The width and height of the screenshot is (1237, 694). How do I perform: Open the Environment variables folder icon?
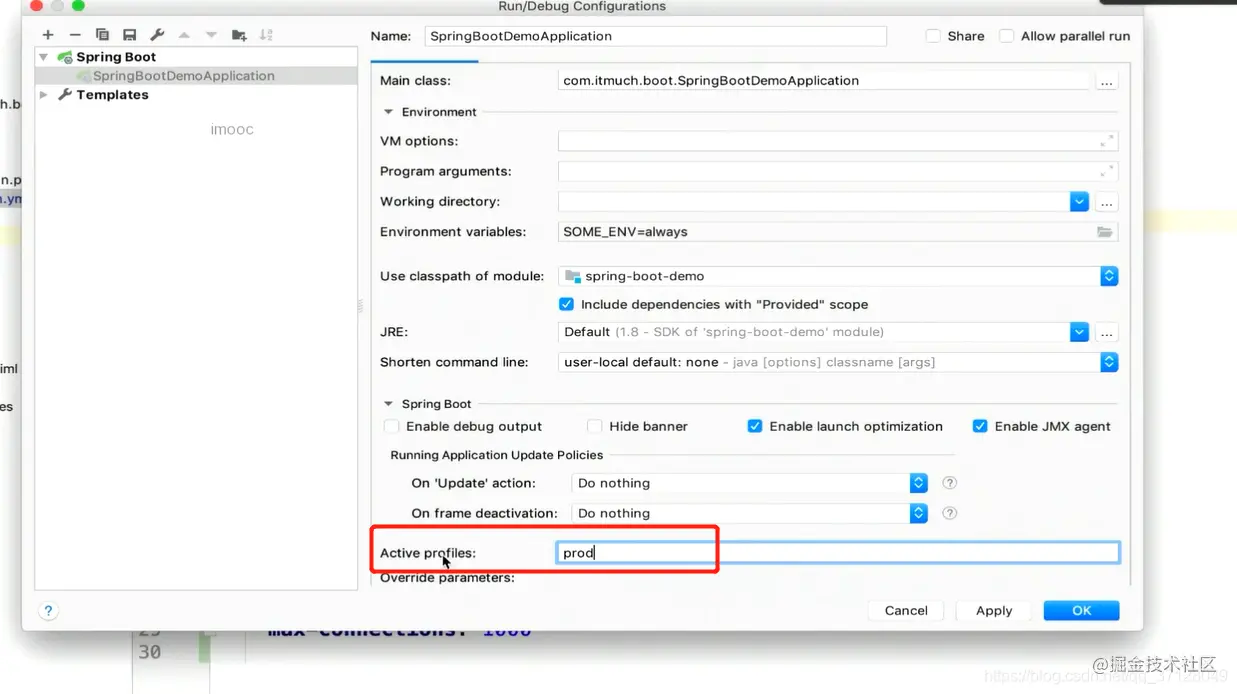pyautogui.click(x=1104, y=232)
